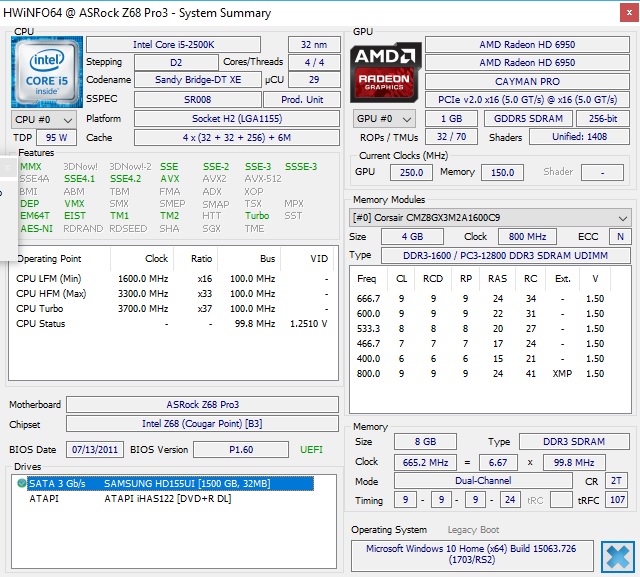Select the ATAPI iHAS122 DVD drive row

pos(130,499)
